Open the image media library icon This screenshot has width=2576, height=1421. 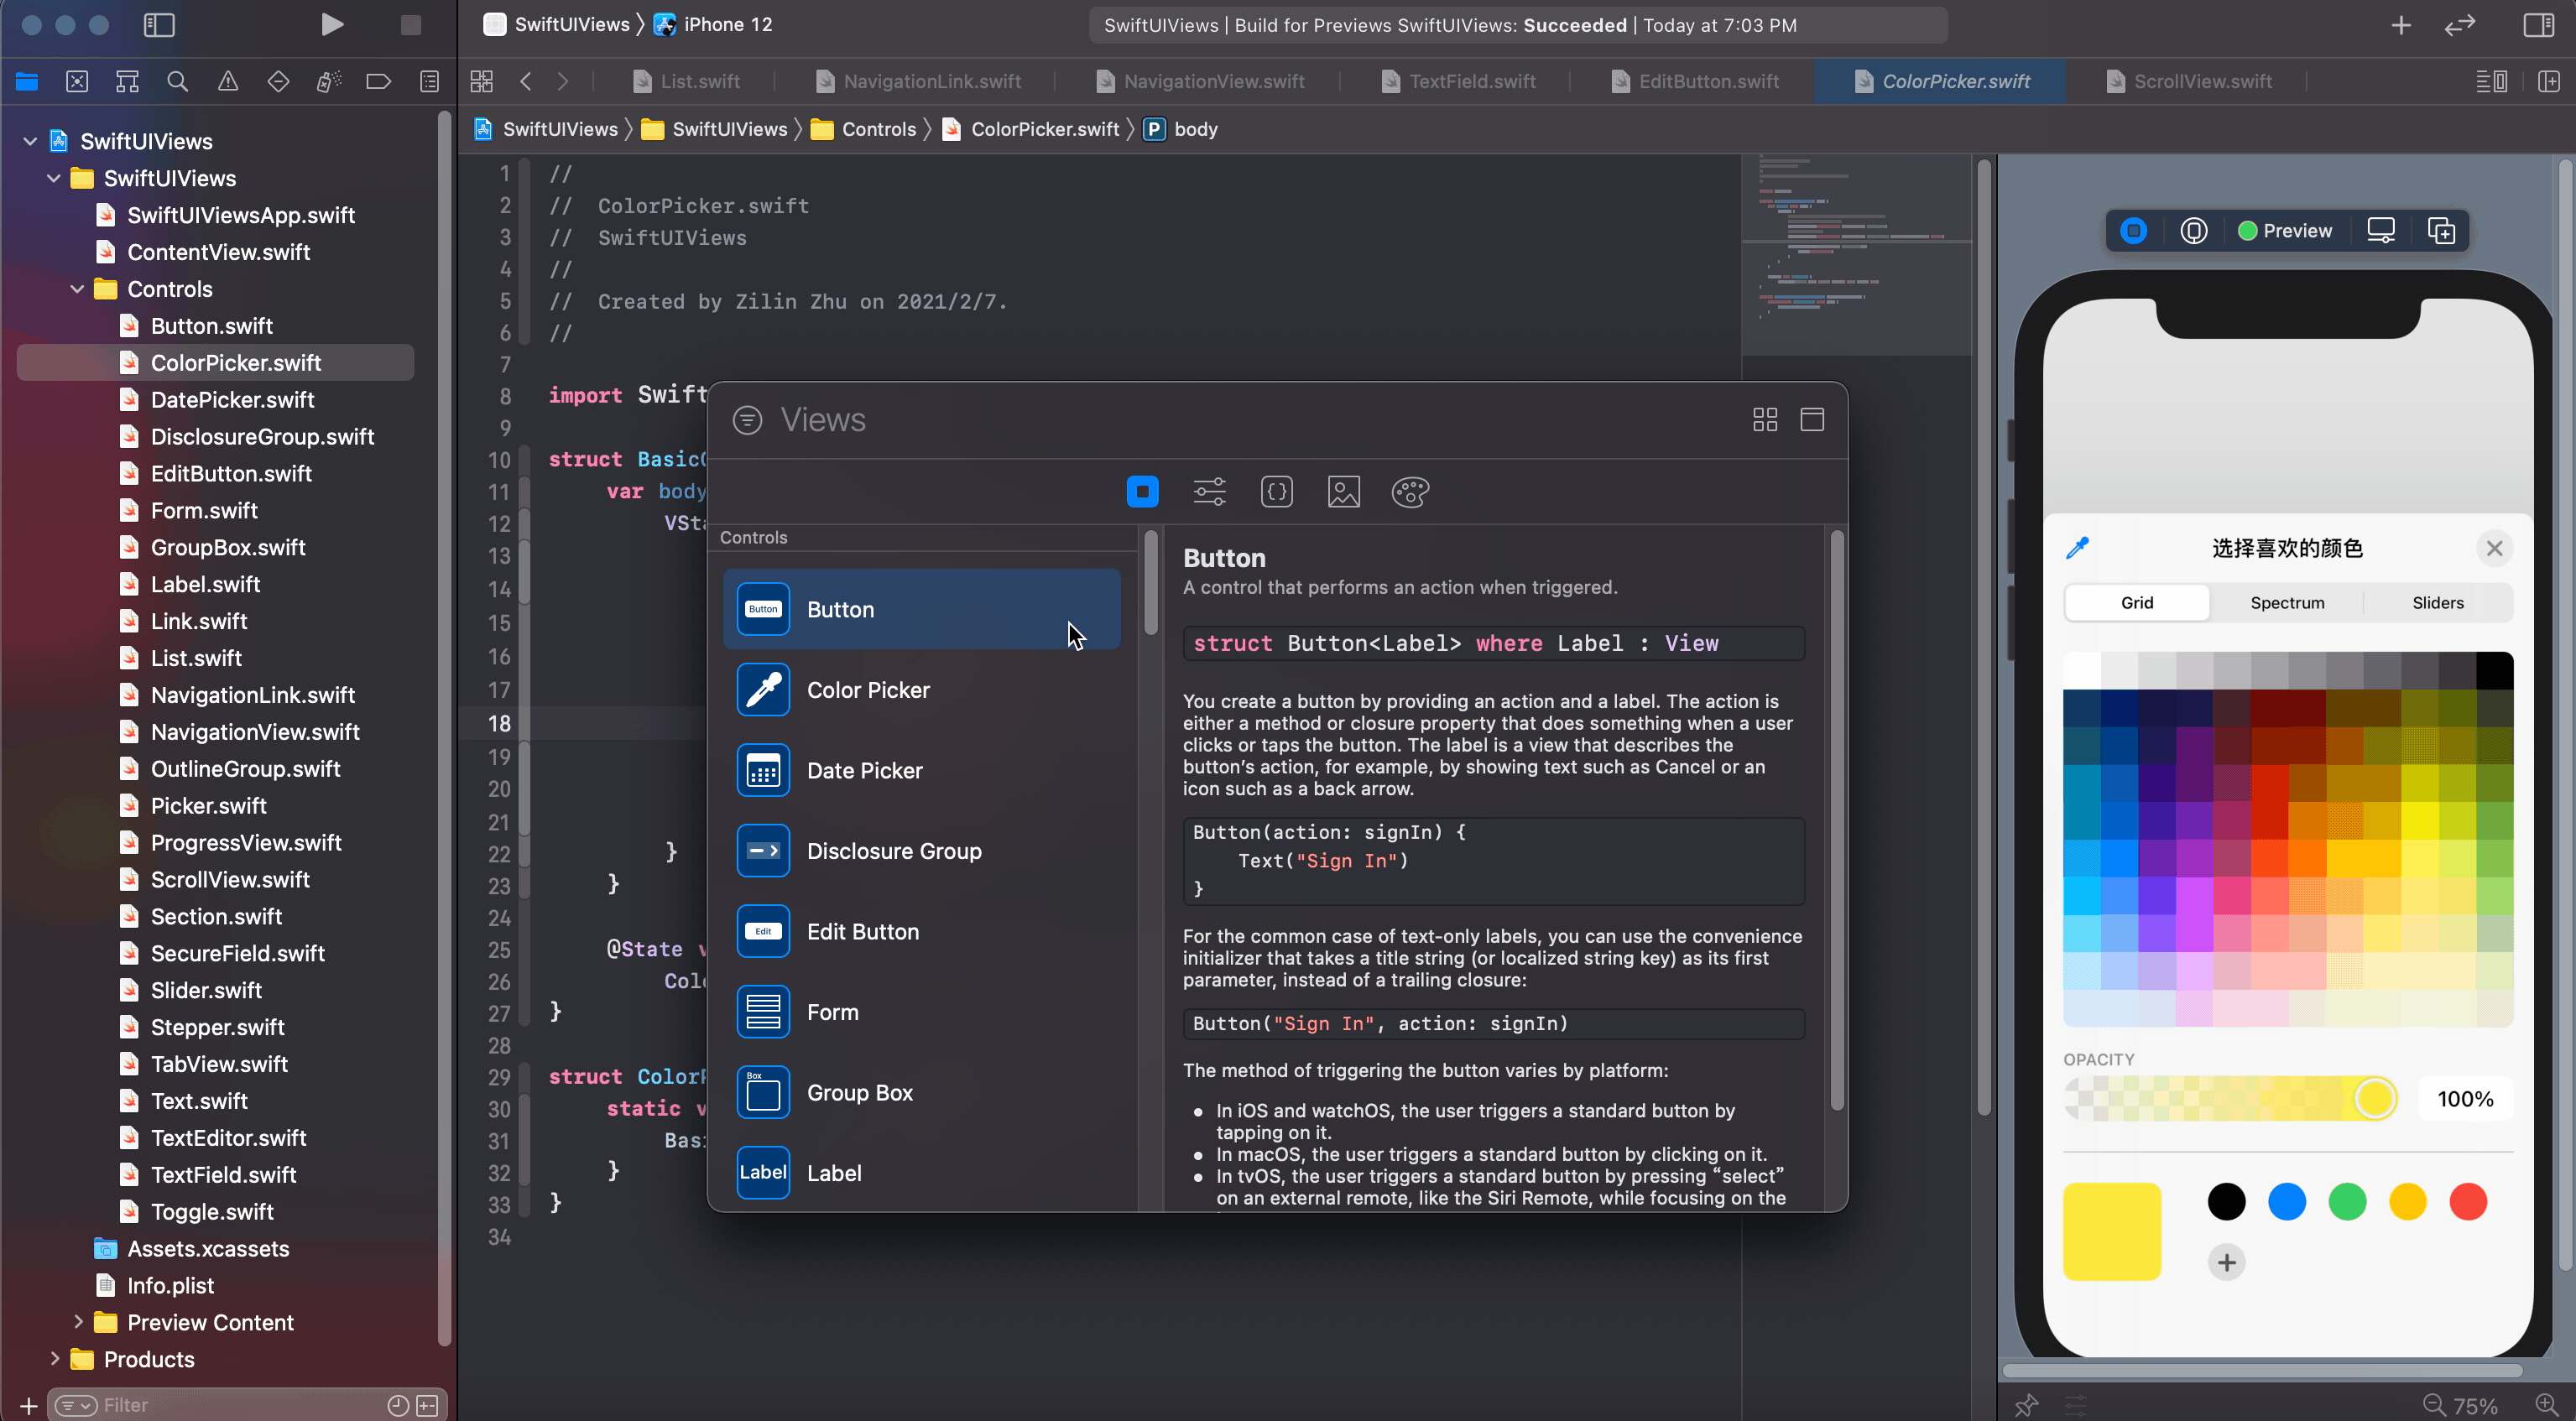point(1343,491)
